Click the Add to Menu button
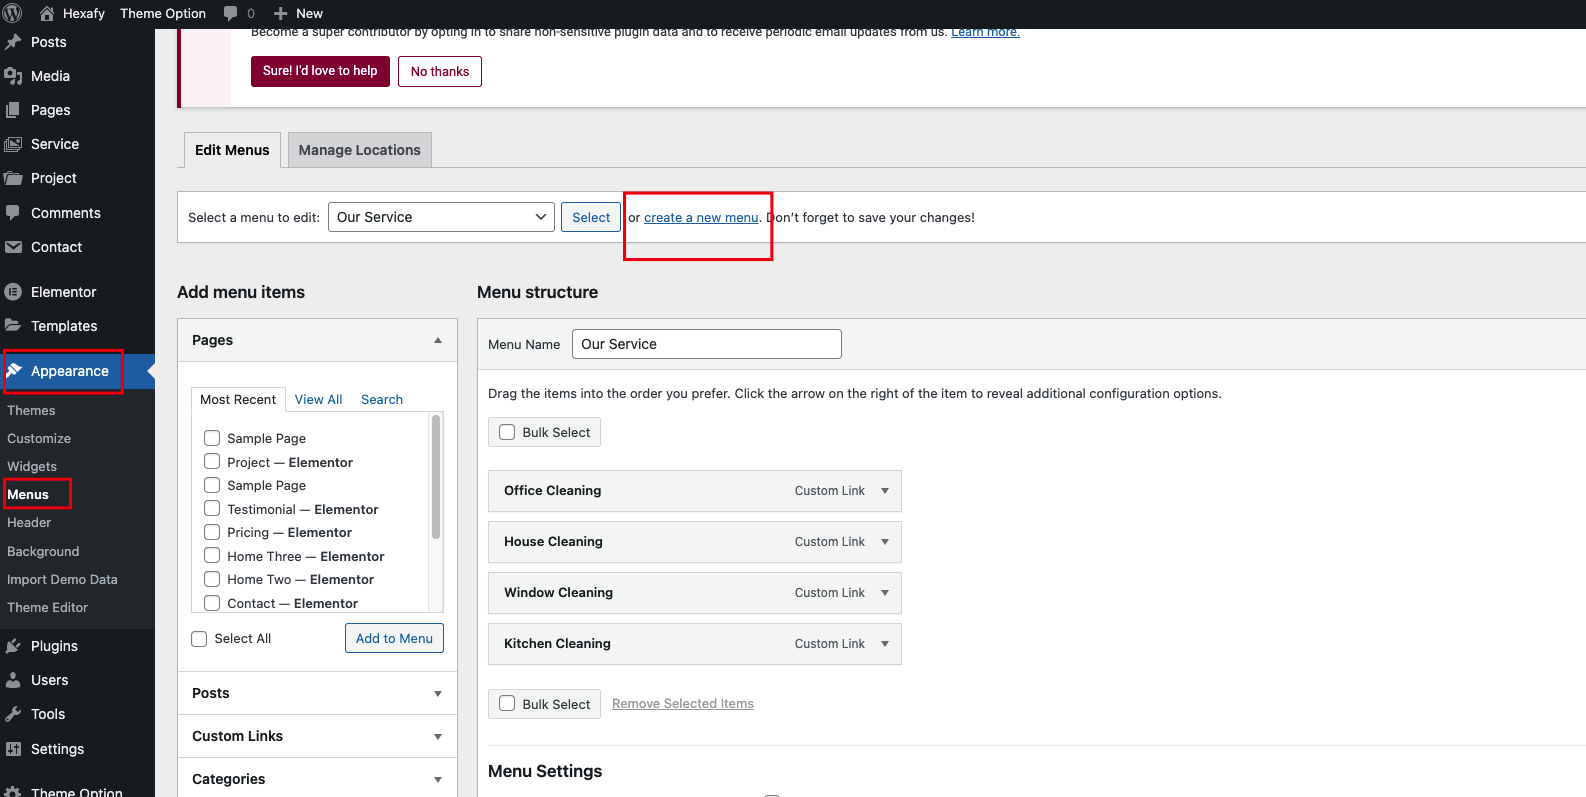 click(394, 638)
